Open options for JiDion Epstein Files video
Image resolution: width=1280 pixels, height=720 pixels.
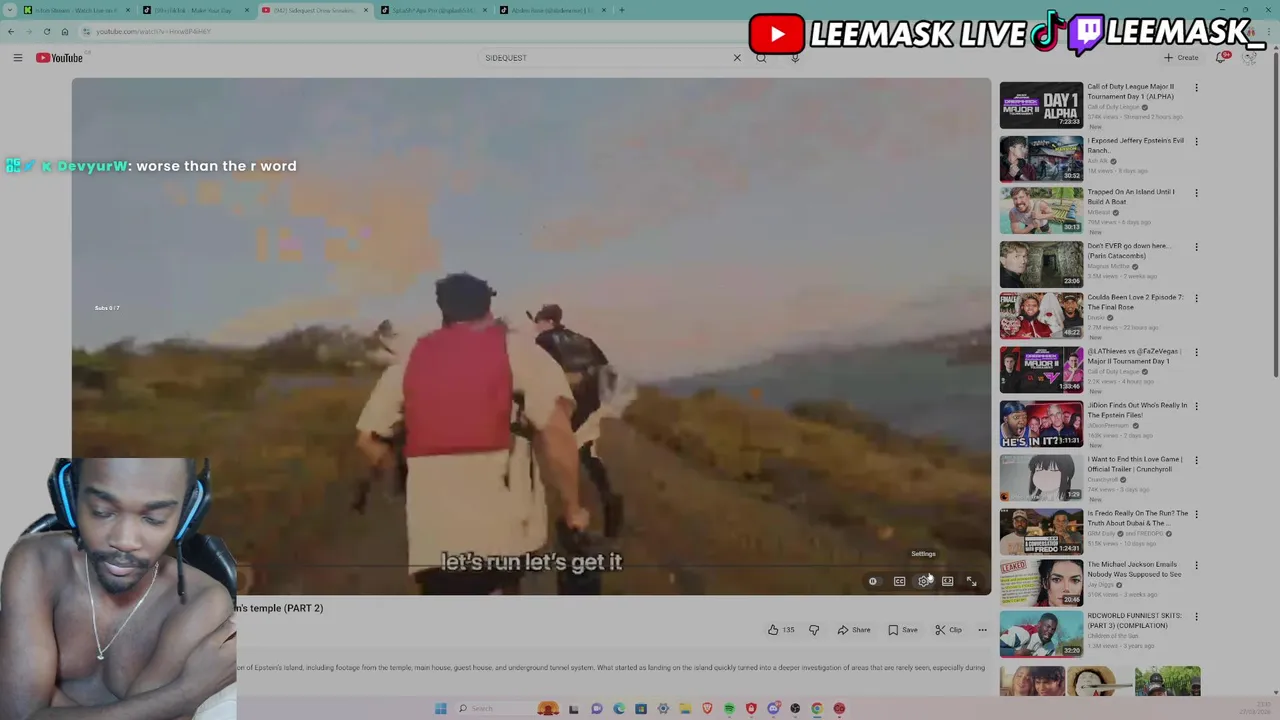[1196, 407]
